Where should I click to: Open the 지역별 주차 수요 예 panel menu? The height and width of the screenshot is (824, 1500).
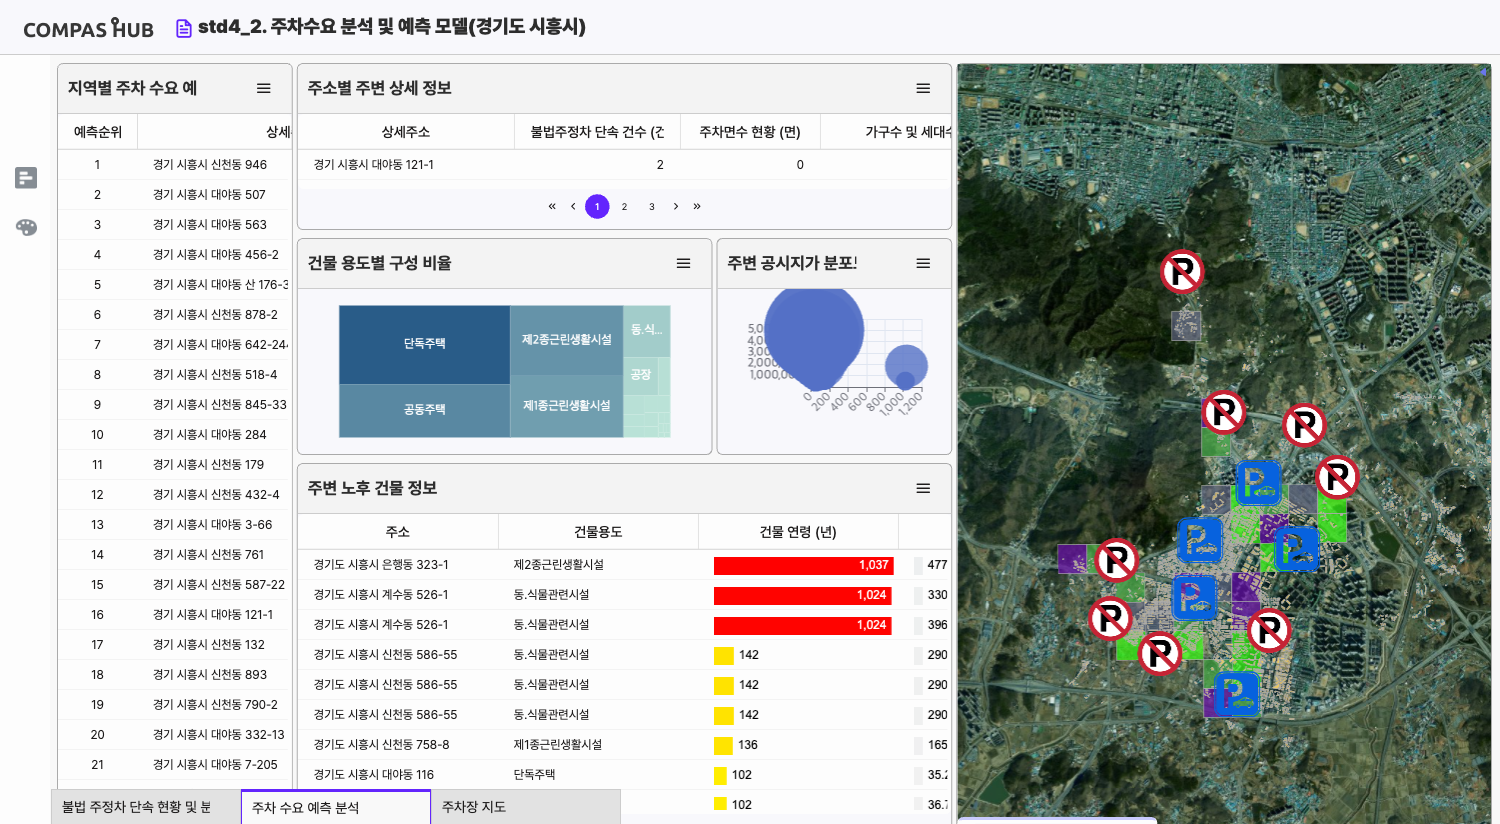point(264,88)
